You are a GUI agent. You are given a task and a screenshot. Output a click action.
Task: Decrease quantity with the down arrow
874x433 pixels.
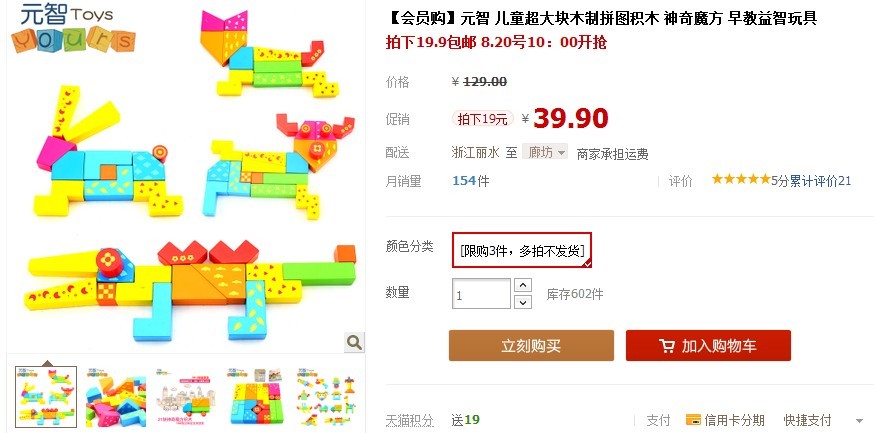522,302
